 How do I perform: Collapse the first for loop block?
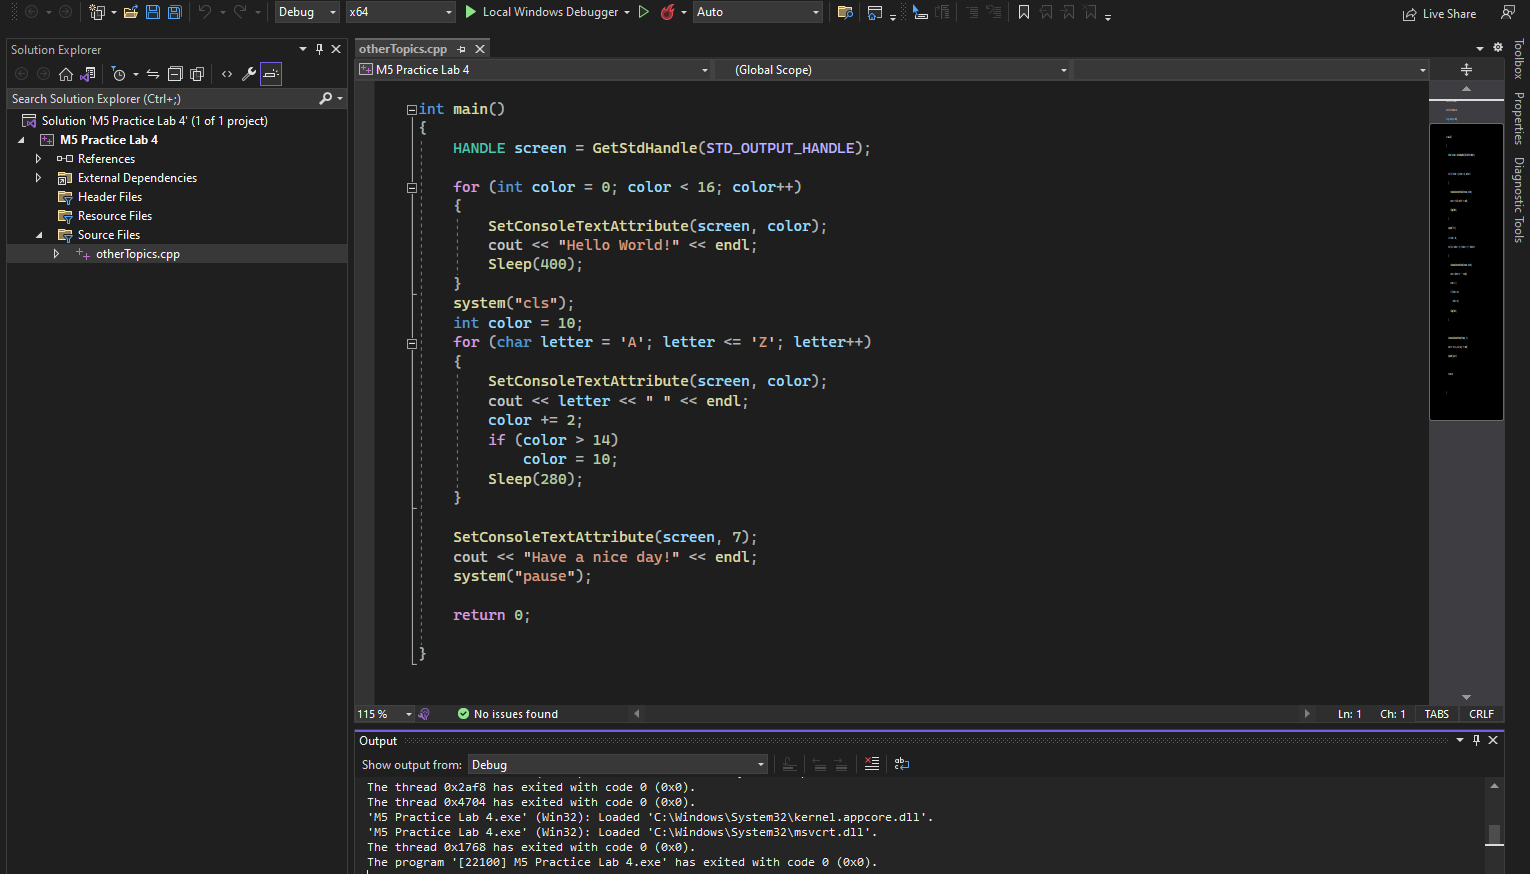click(x=411, y=187)
